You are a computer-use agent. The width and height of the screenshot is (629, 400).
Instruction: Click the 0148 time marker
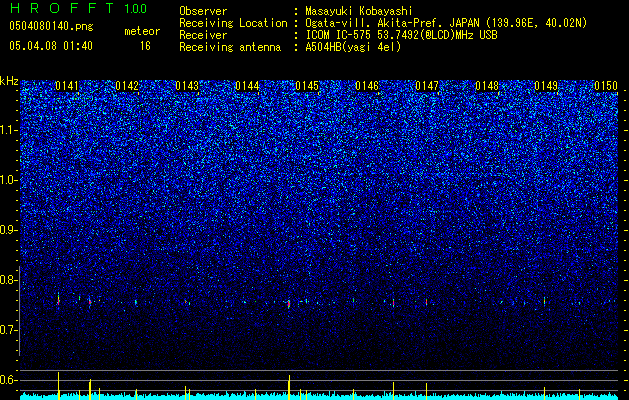[x=487, y=86]
